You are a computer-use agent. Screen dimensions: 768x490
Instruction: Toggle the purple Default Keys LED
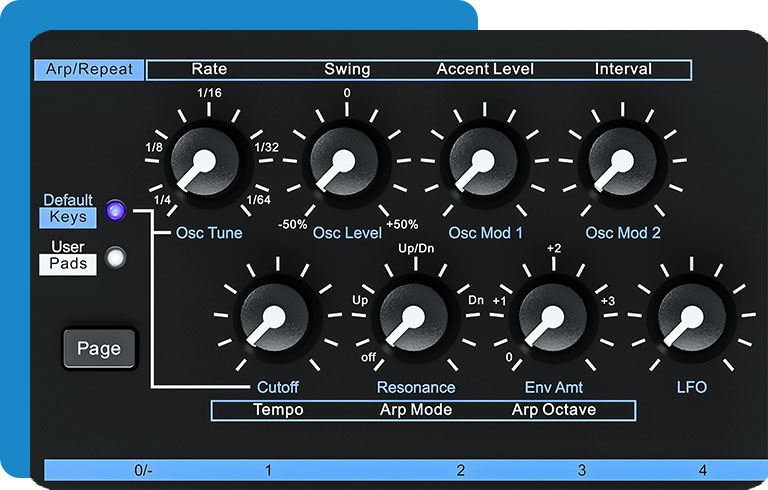tap(116, 211)
